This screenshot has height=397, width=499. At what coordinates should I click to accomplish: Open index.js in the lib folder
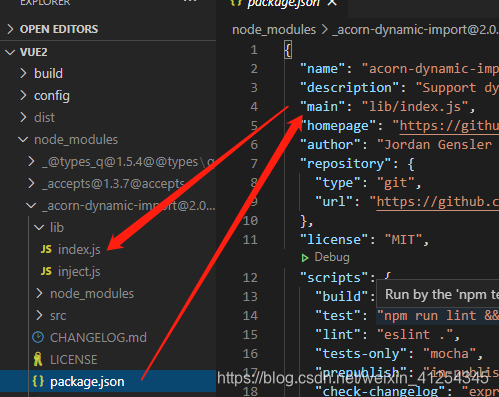(x=79, y=249)
